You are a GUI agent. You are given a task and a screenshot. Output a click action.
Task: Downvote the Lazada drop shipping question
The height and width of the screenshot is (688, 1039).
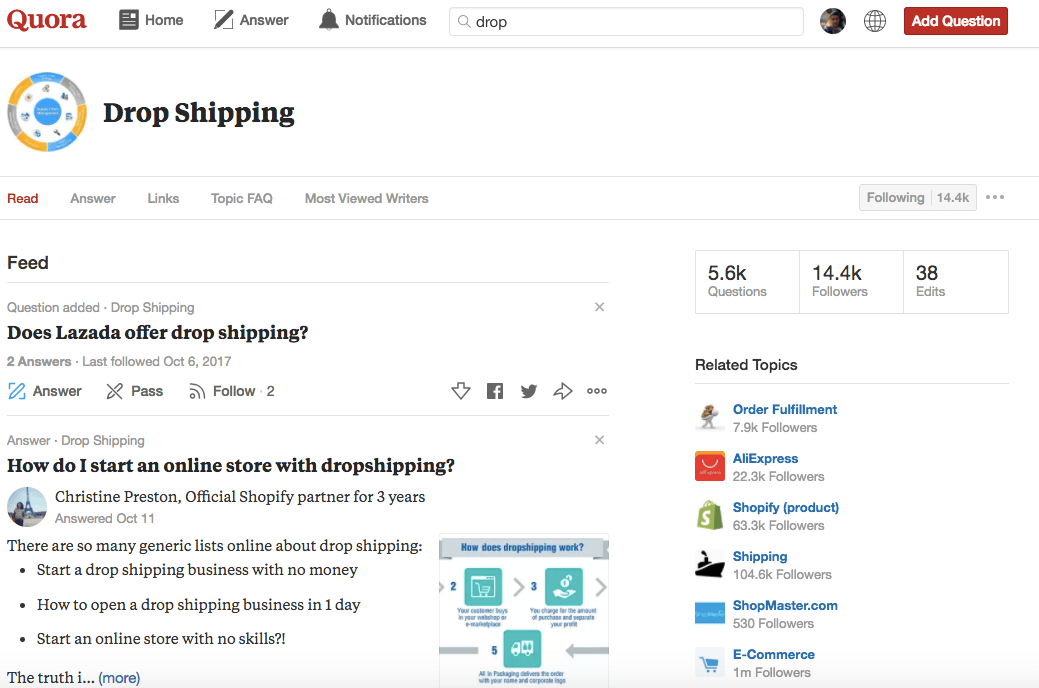[x=461, y=391]
